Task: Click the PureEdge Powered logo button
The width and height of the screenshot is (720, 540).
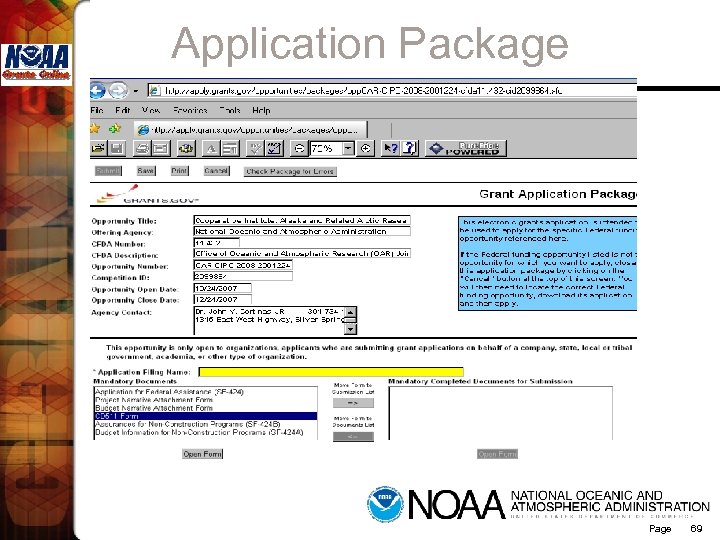Action: 466,148
